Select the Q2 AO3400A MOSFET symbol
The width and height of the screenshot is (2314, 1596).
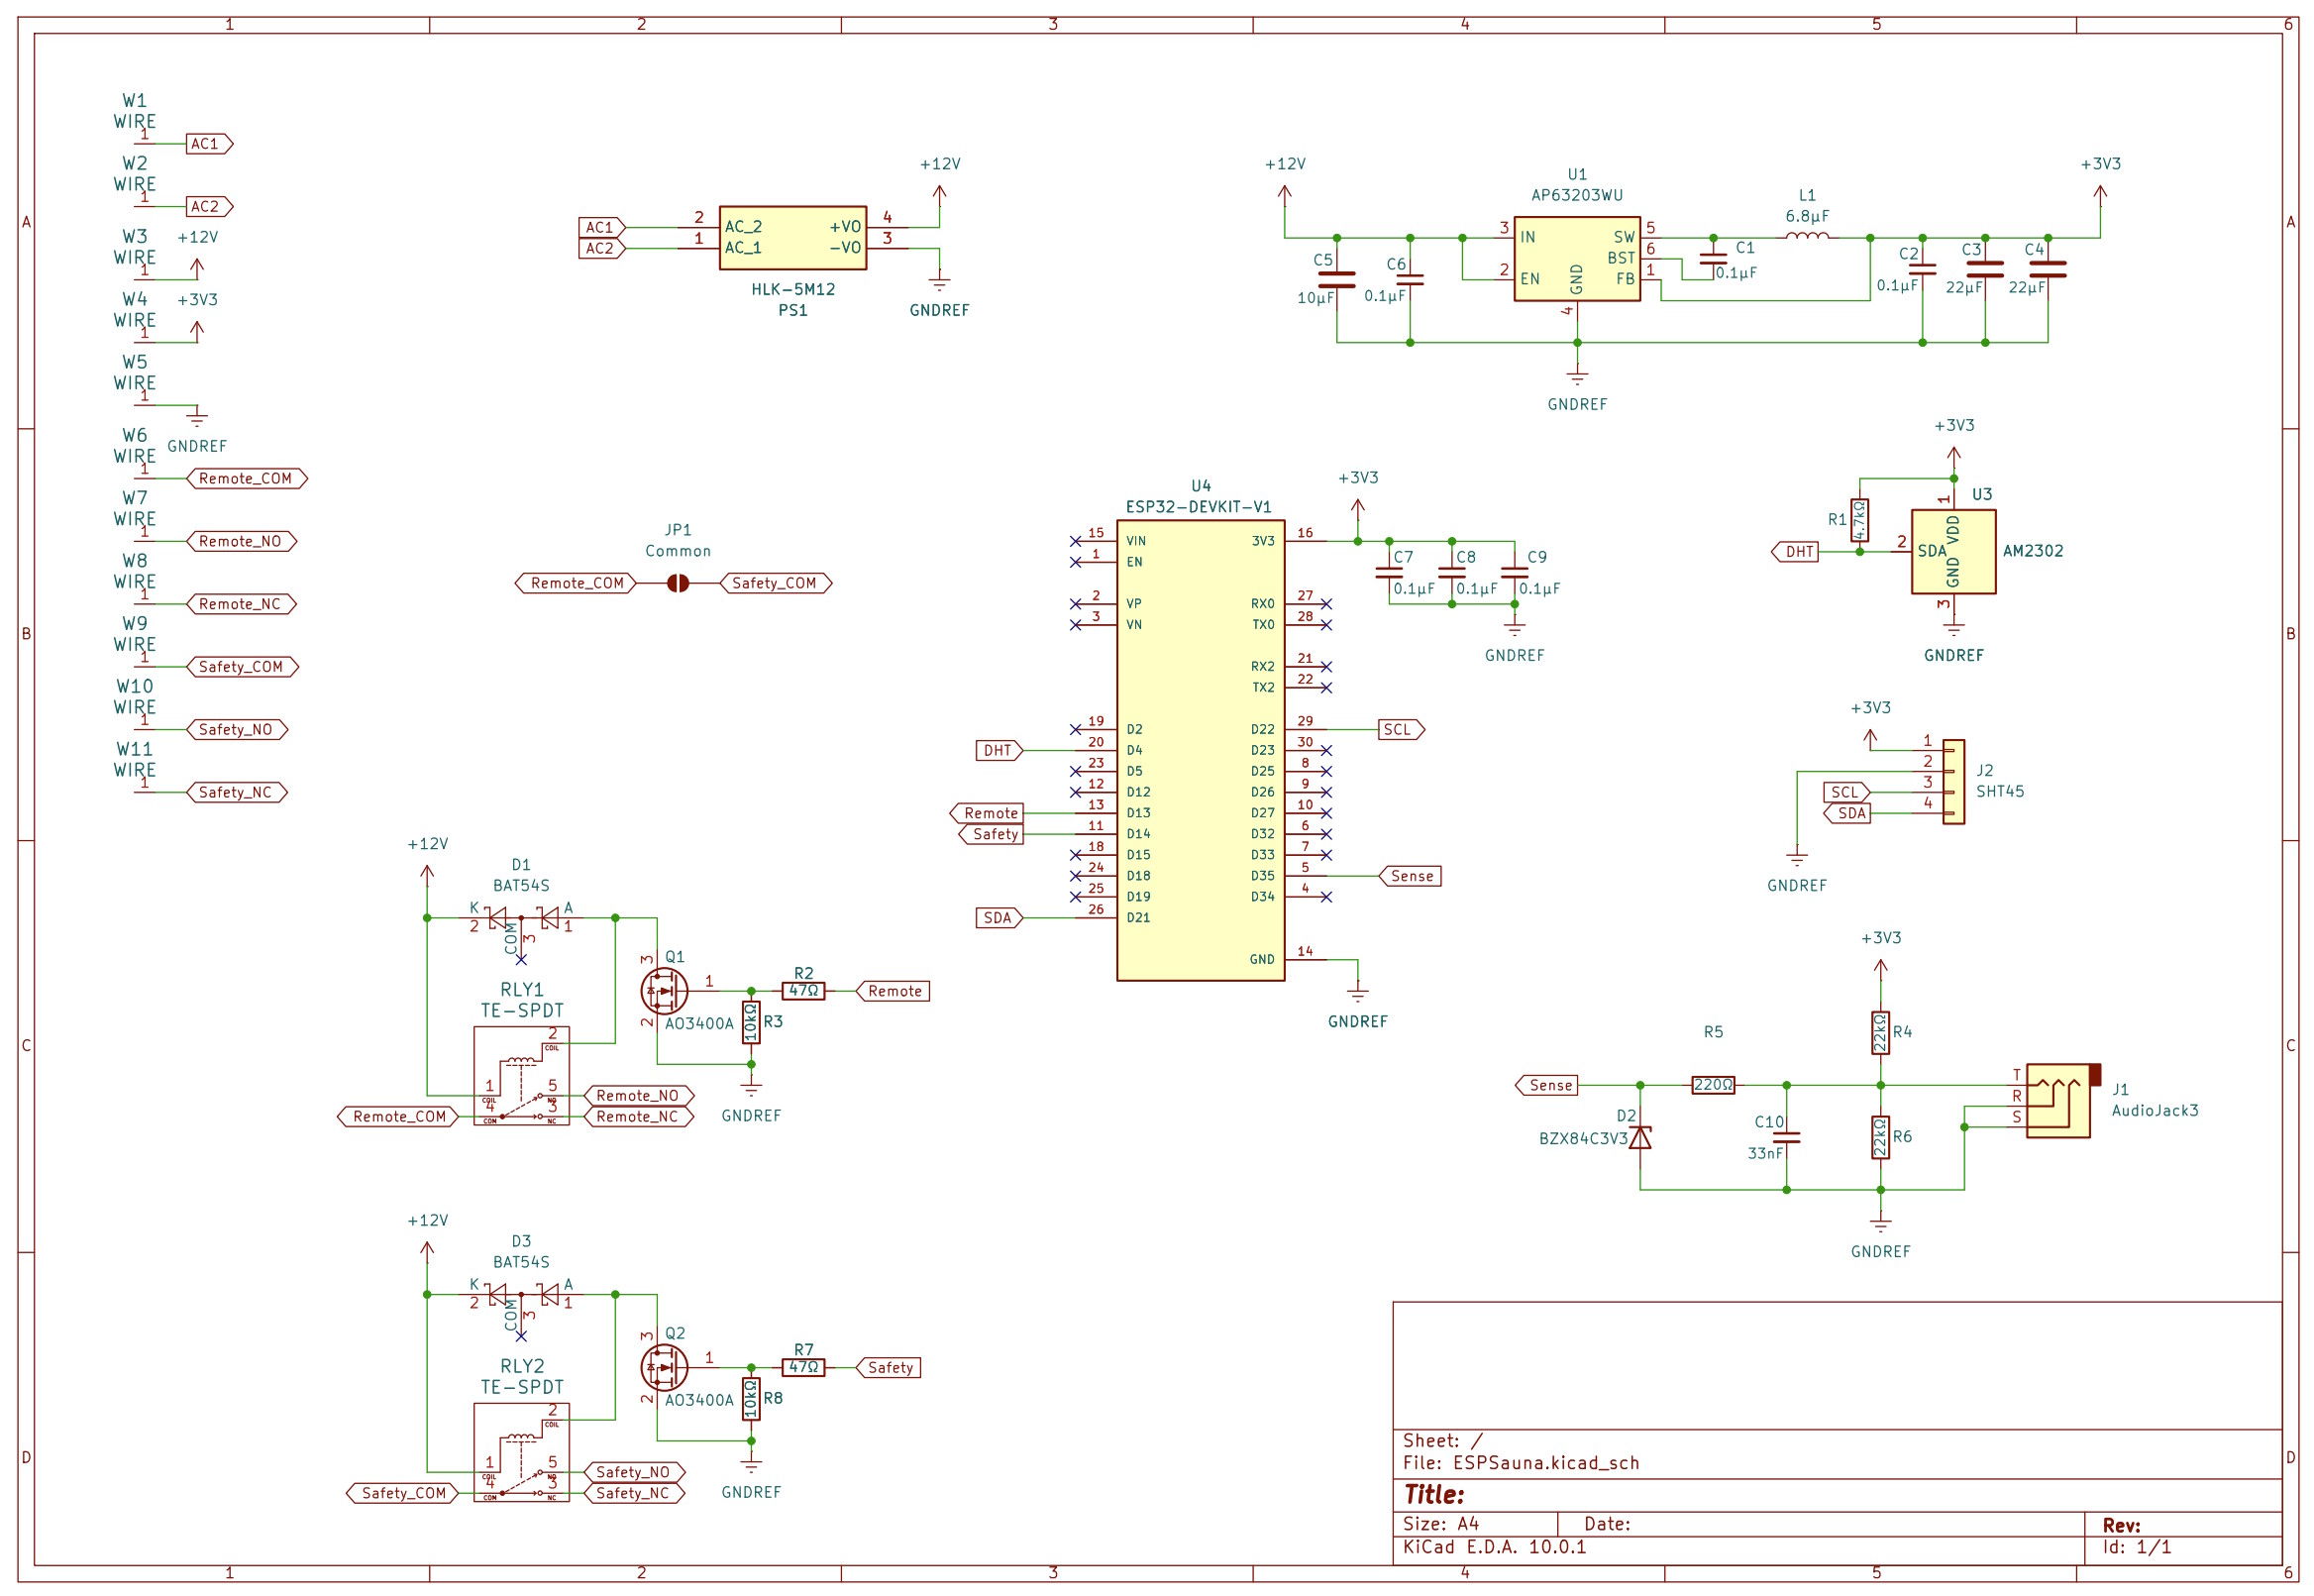tap(663, 1367)
